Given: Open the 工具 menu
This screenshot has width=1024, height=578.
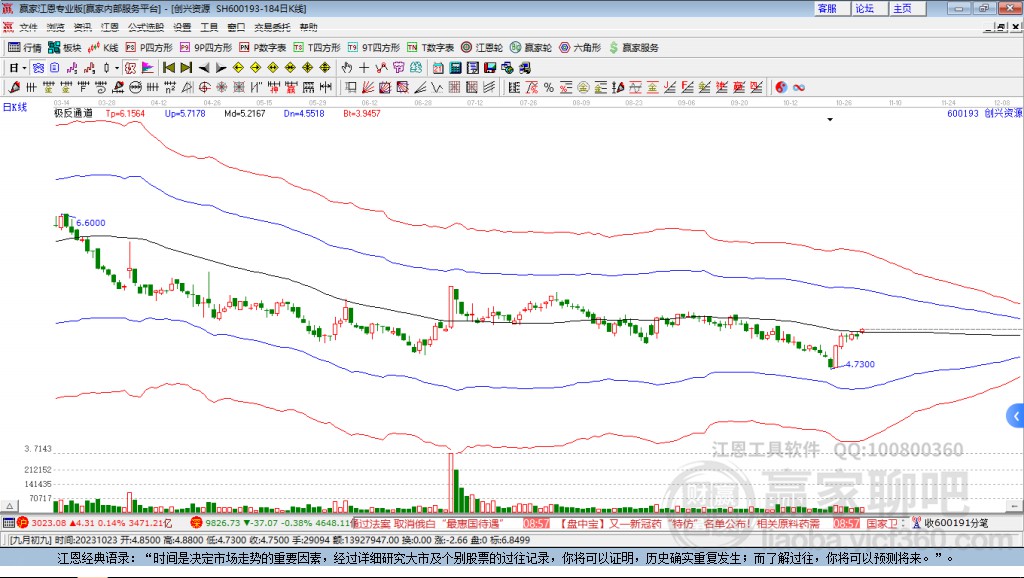Looking at the screenshot, I should click(x=209, y=27).
